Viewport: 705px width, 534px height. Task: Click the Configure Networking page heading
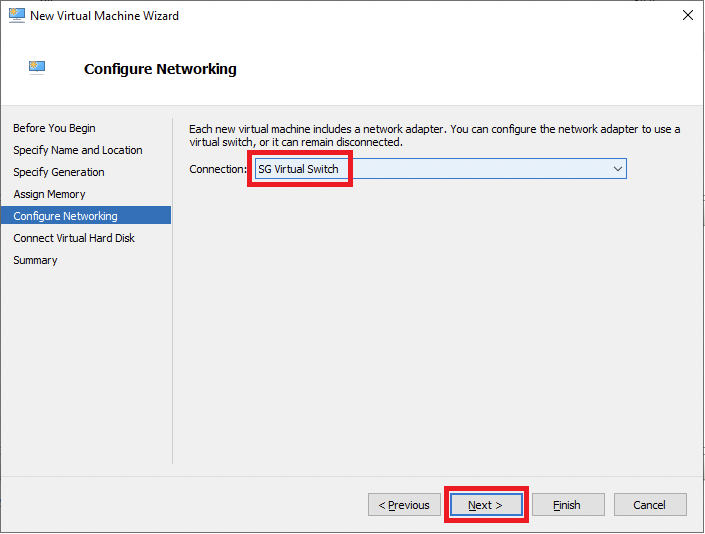click(160, 69)
